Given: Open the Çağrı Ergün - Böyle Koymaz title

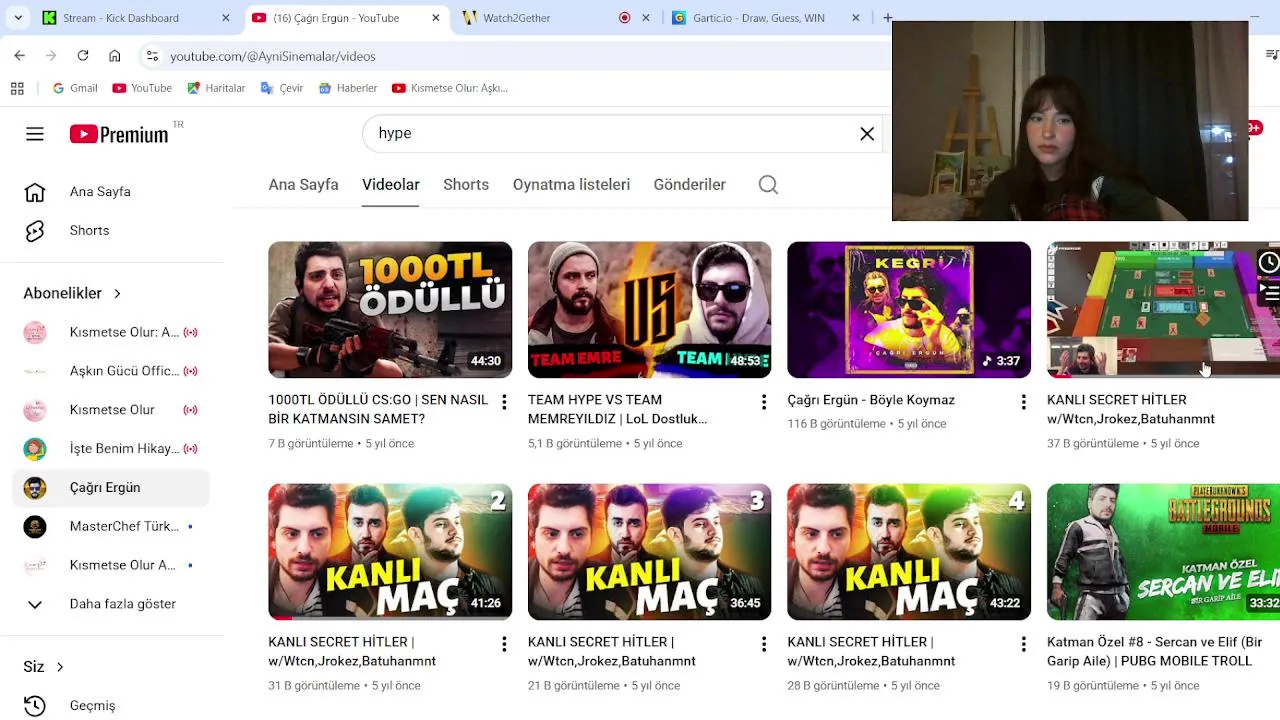Looking at the screenshot, I should pyautogui.click(x=871, y=400).
